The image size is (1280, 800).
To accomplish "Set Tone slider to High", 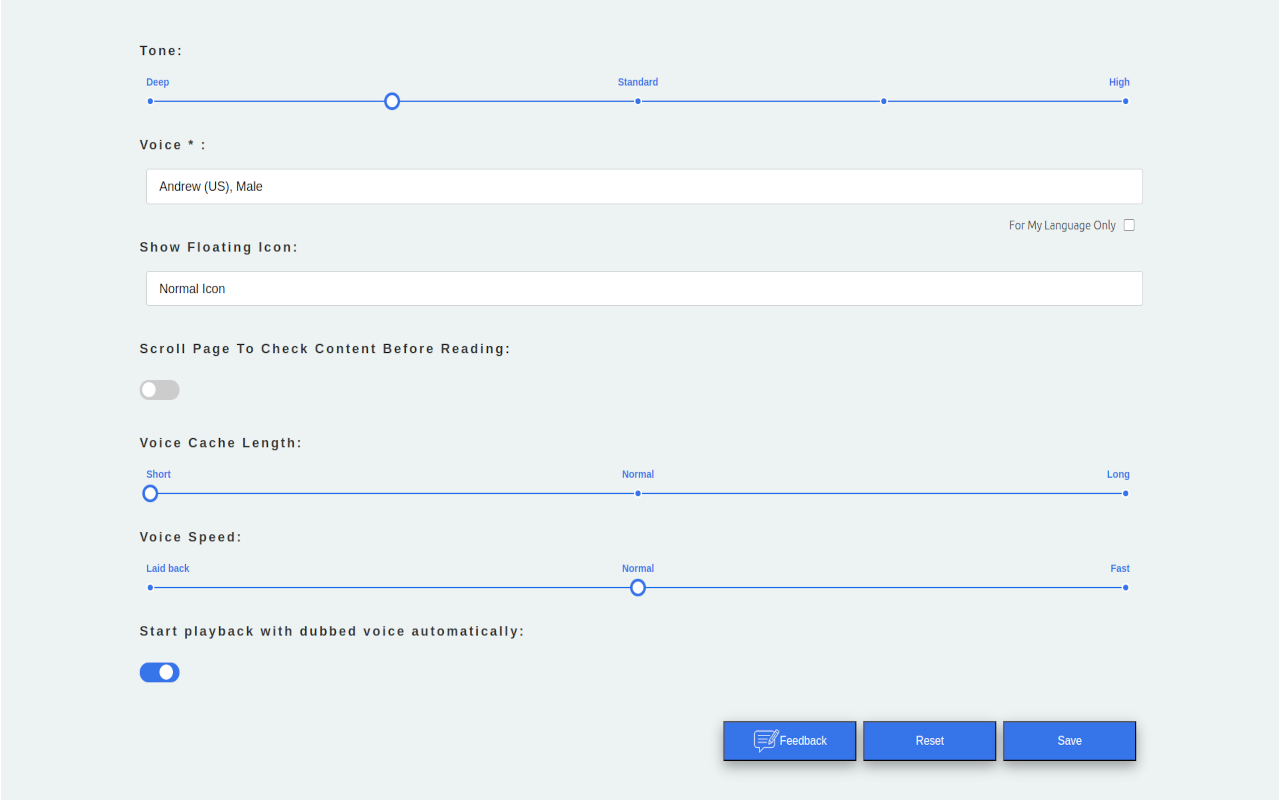I will [x=1125, y=101].
